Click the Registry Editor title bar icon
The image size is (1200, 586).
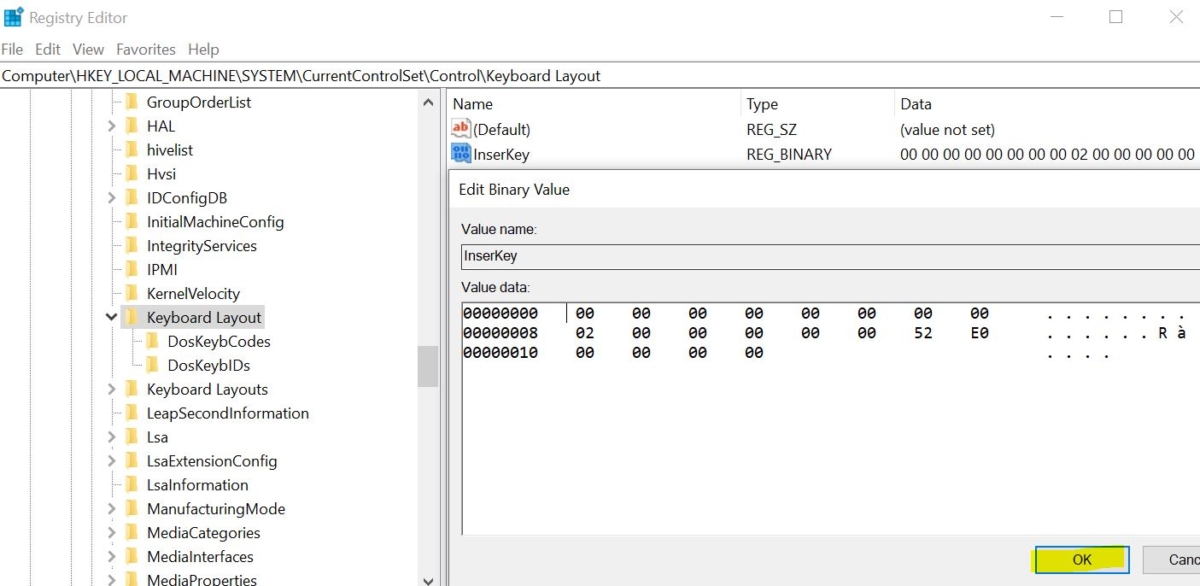[14, 16]
